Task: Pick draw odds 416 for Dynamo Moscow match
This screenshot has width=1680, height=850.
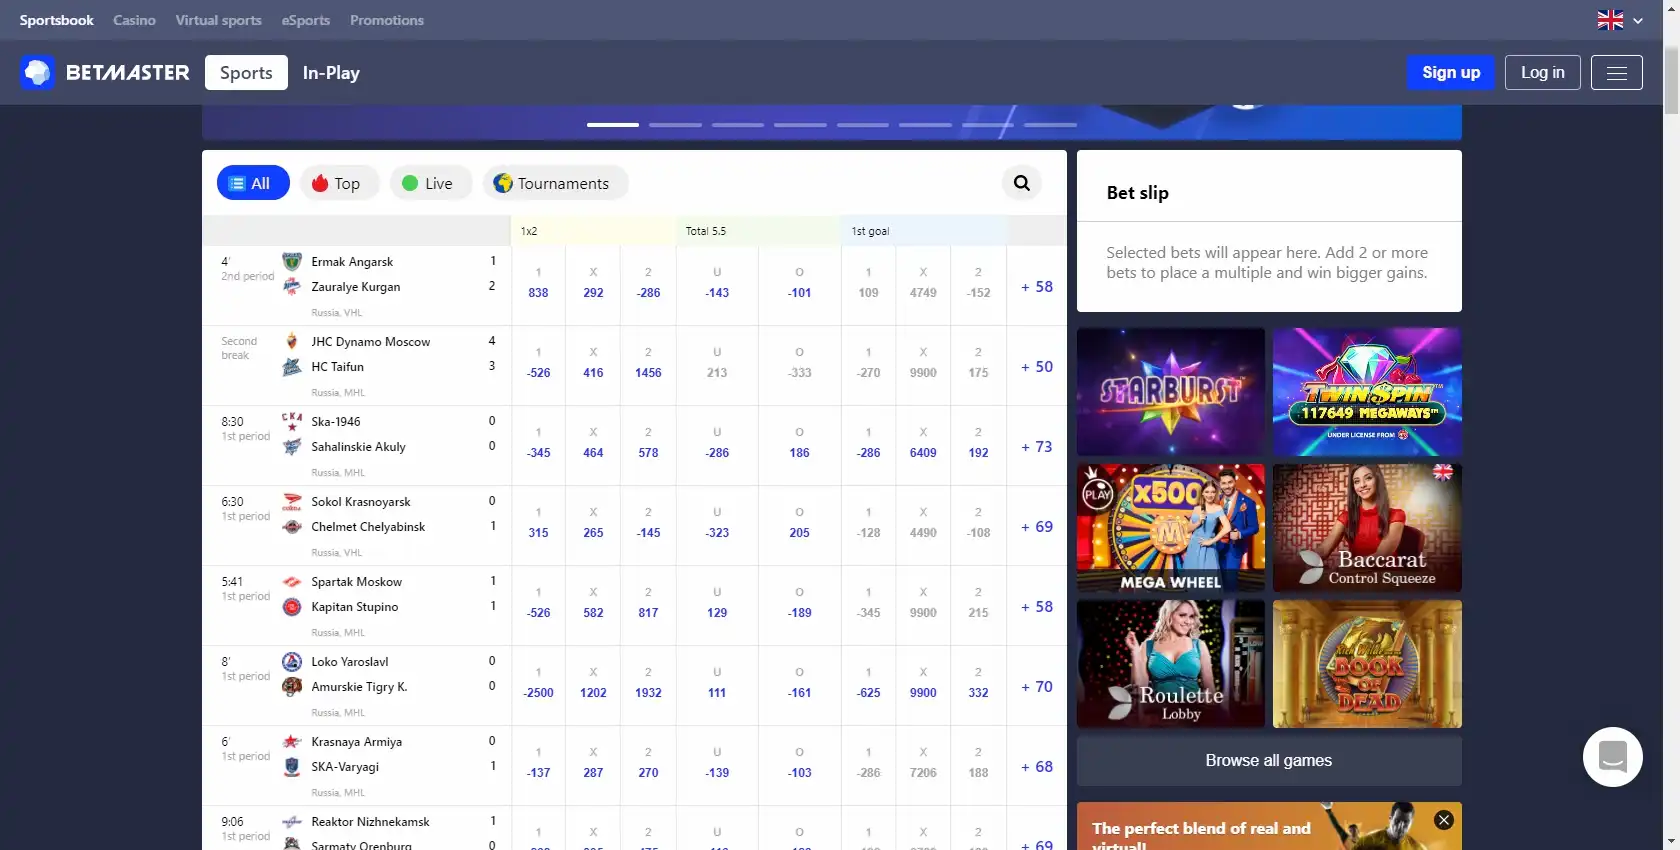Action: [593, 366]
